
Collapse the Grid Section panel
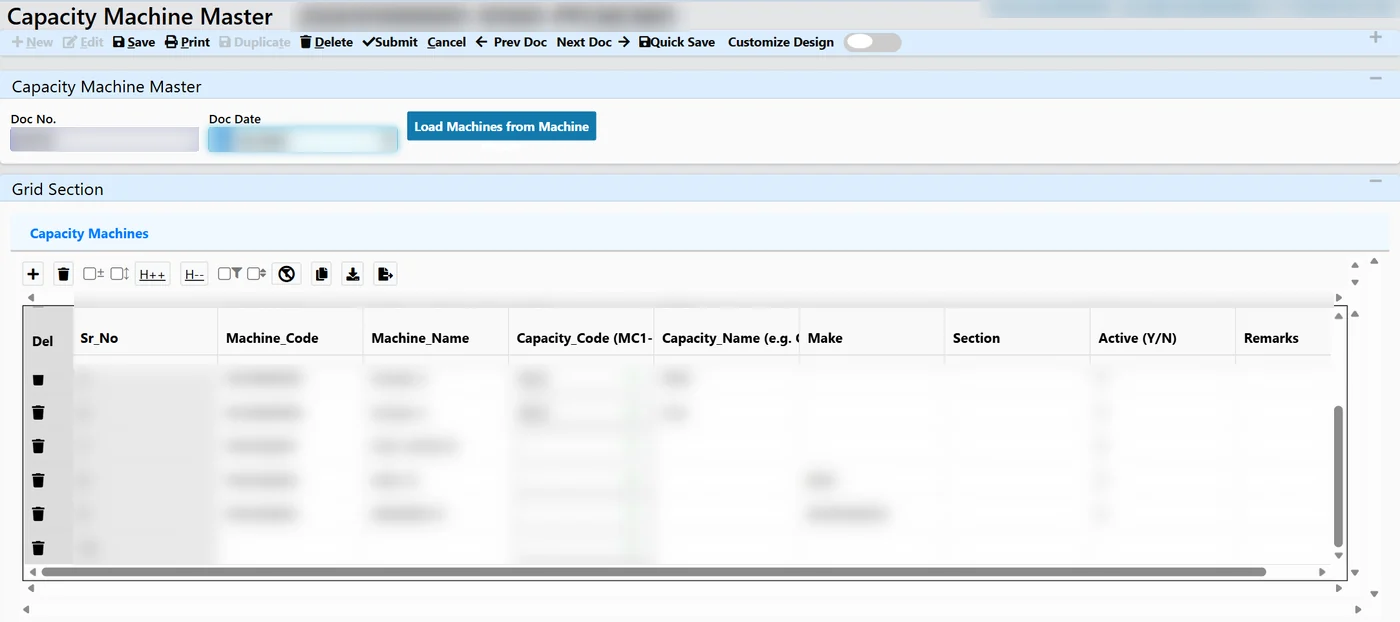pos(1375,181)
